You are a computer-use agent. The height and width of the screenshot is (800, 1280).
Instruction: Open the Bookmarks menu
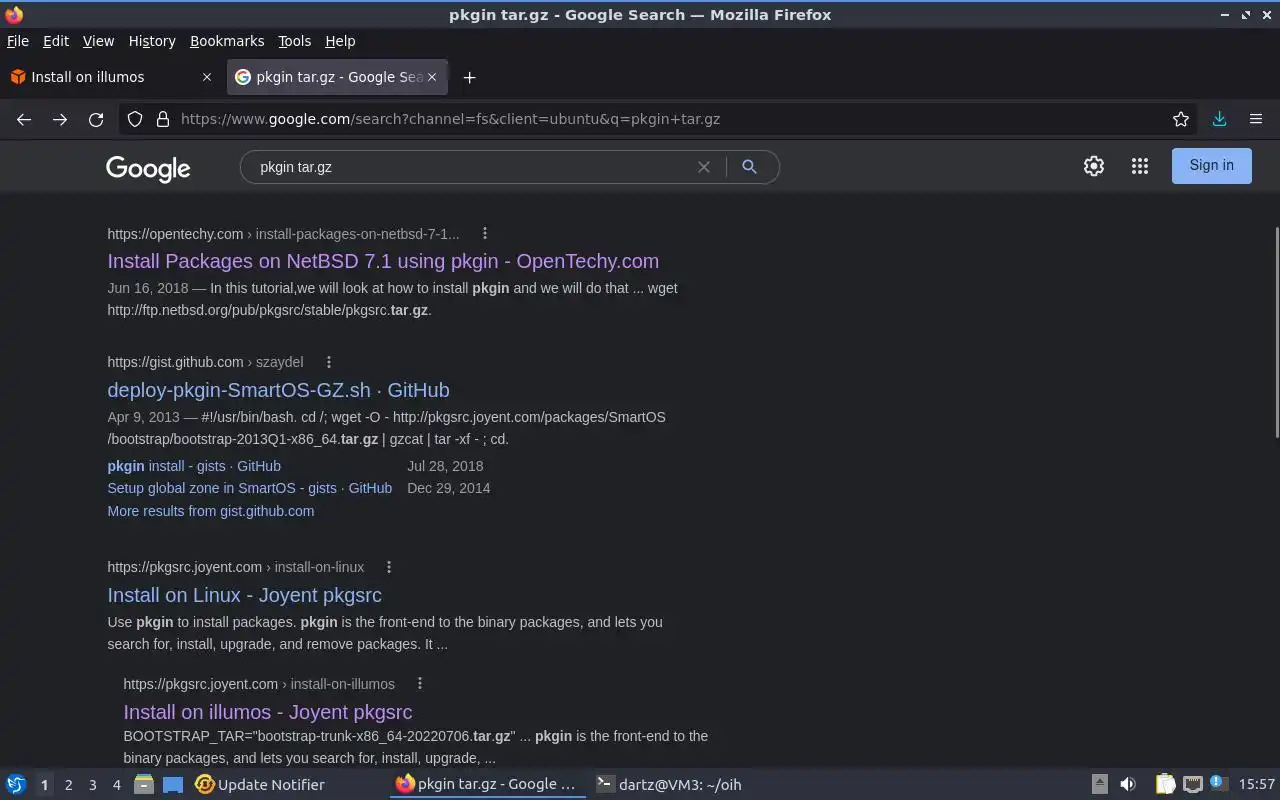coord(227,41)
